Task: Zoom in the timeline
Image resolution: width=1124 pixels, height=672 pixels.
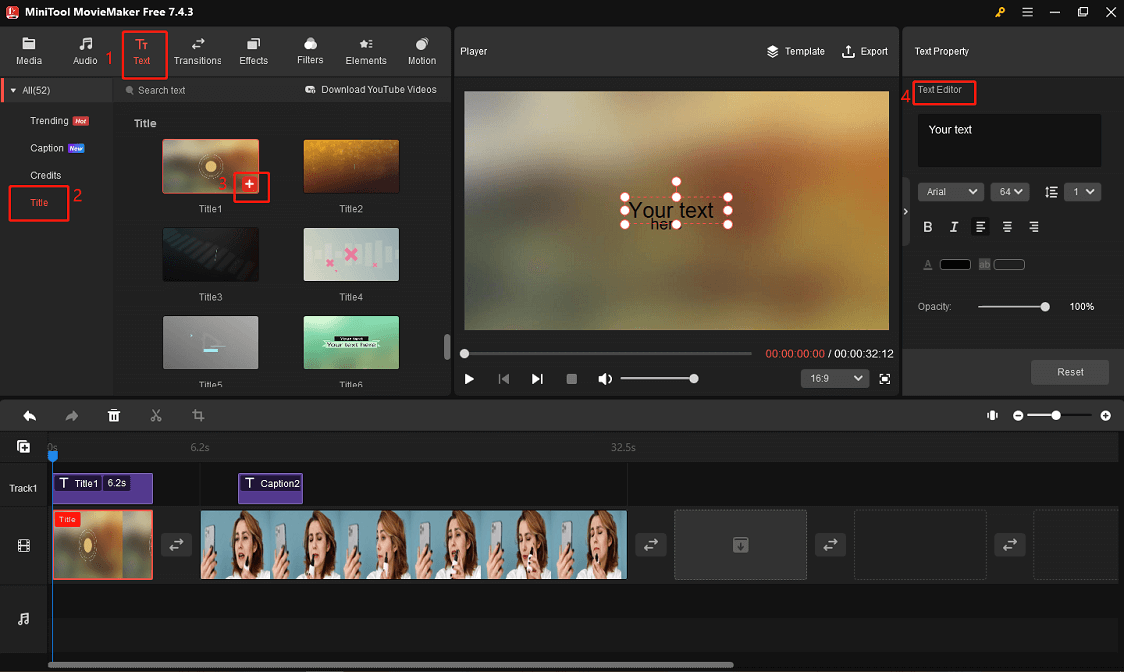Action: coord(1105,416)
